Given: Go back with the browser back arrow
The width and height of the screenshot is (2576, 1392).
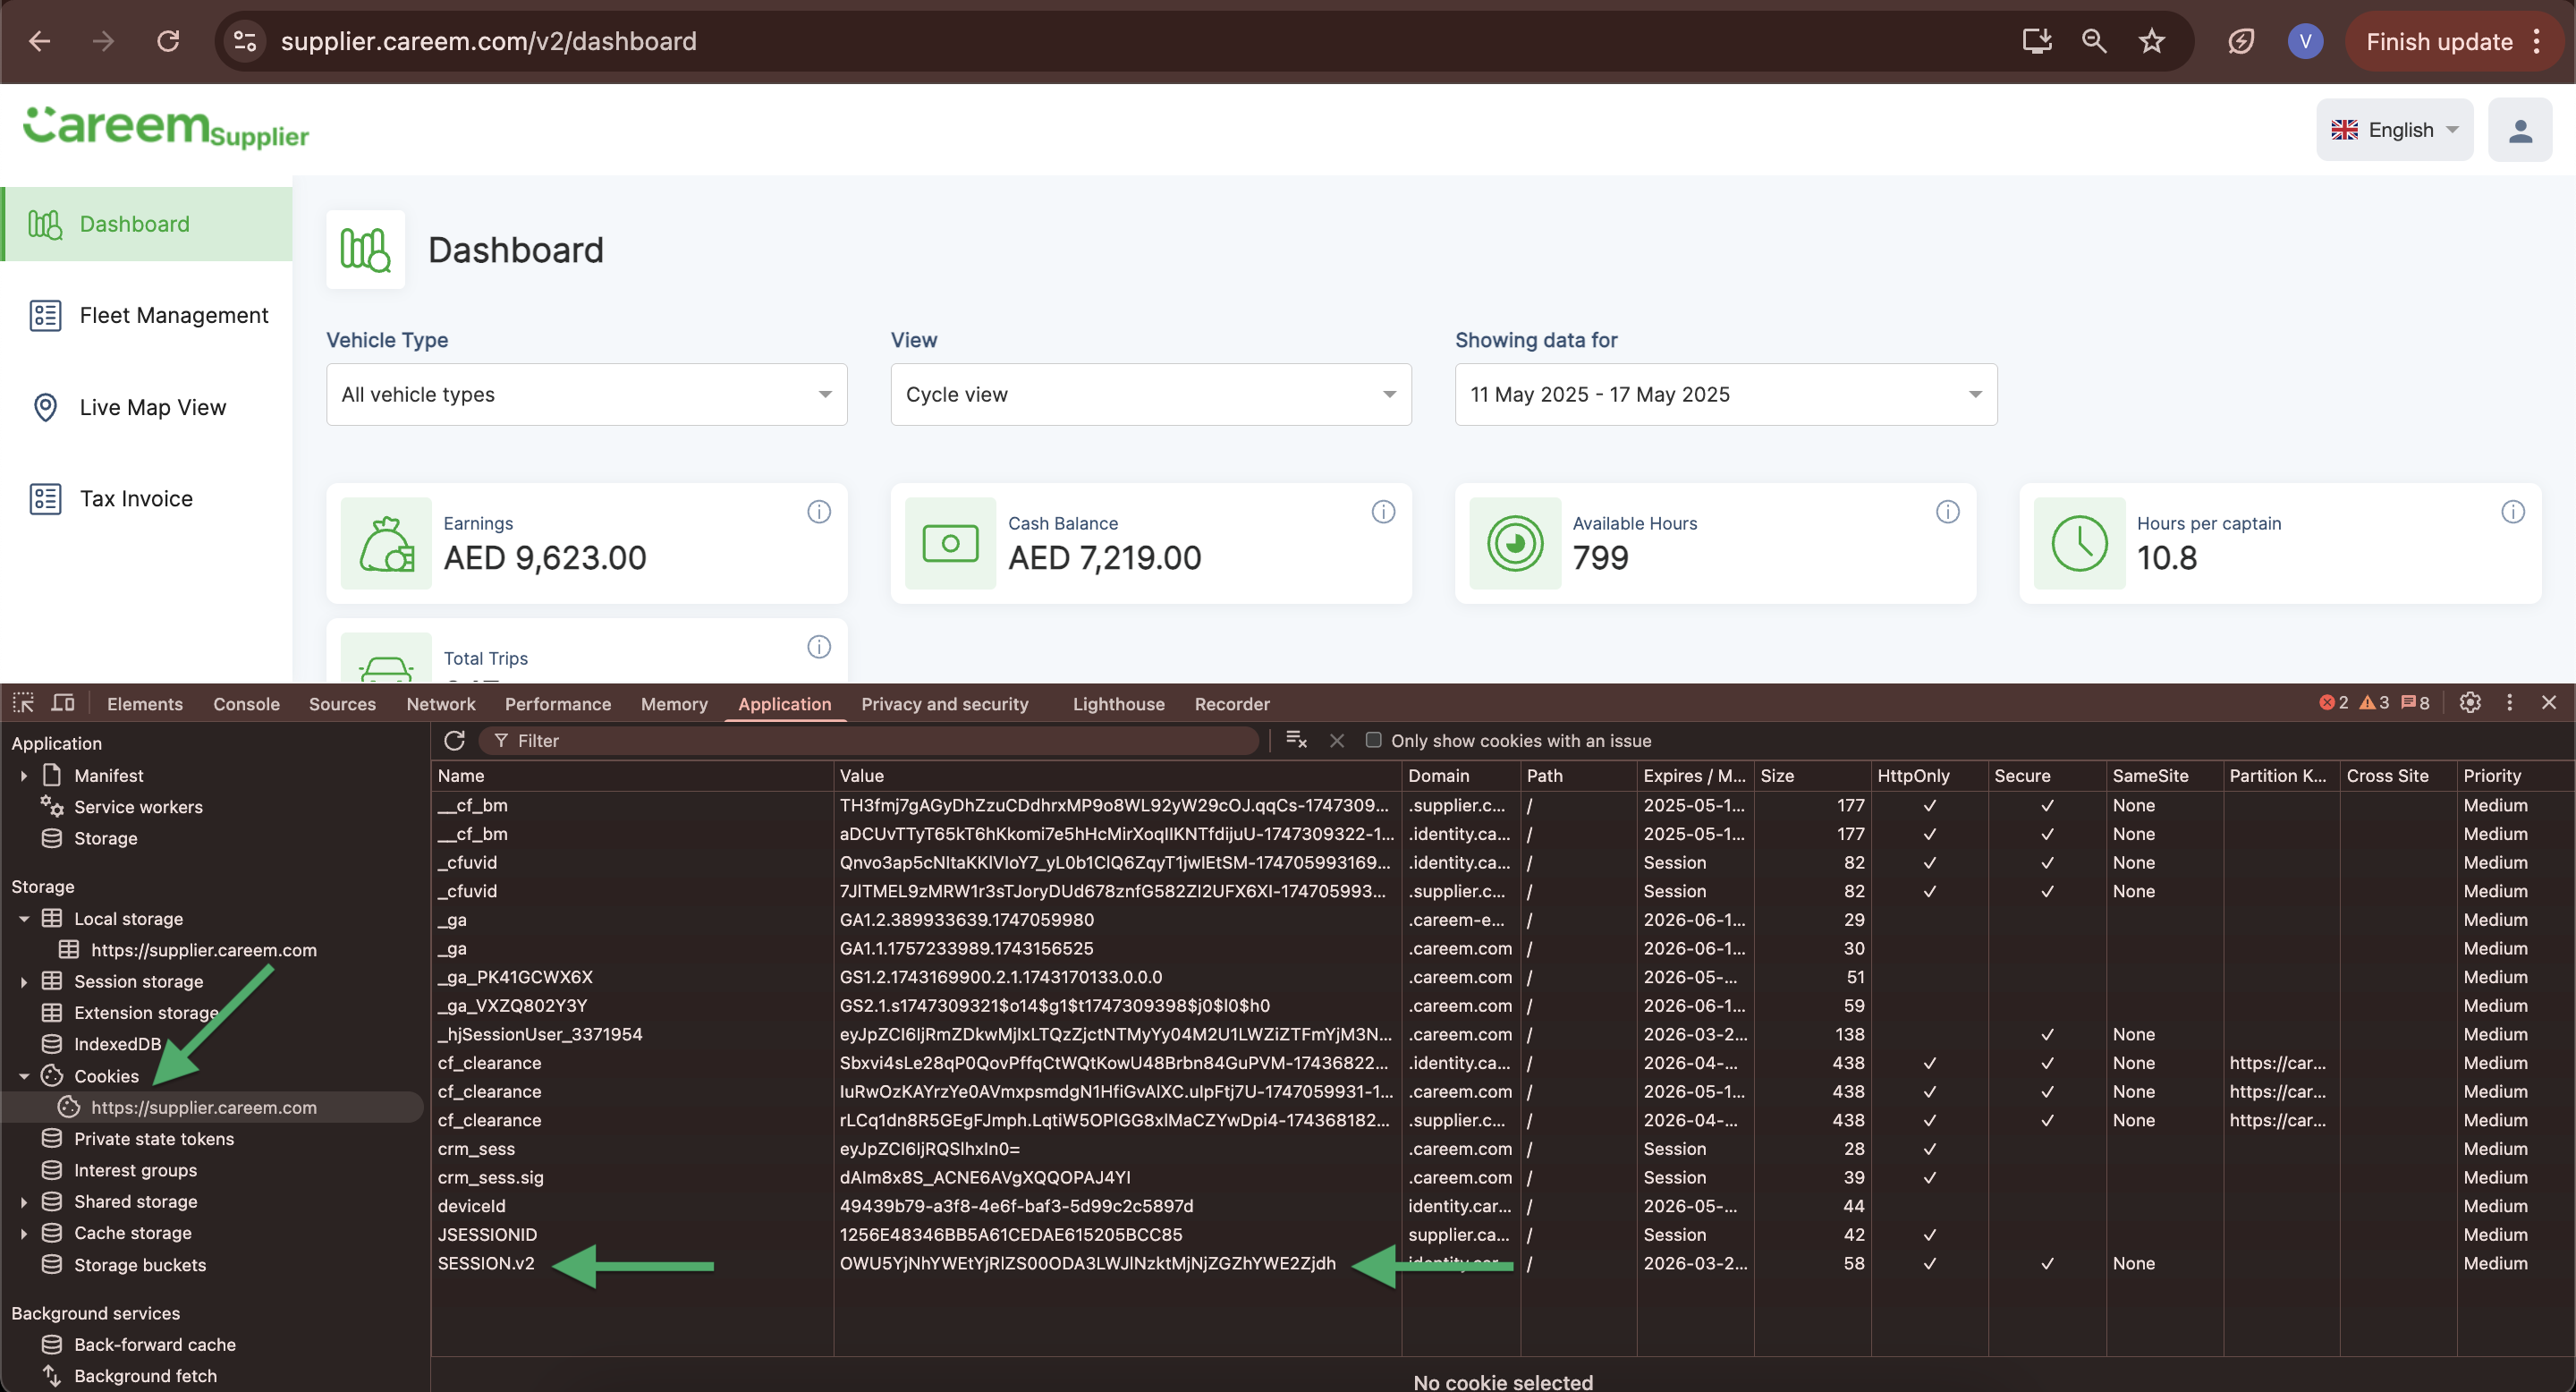Looking at the screenshot, I should tap(40, 41).
